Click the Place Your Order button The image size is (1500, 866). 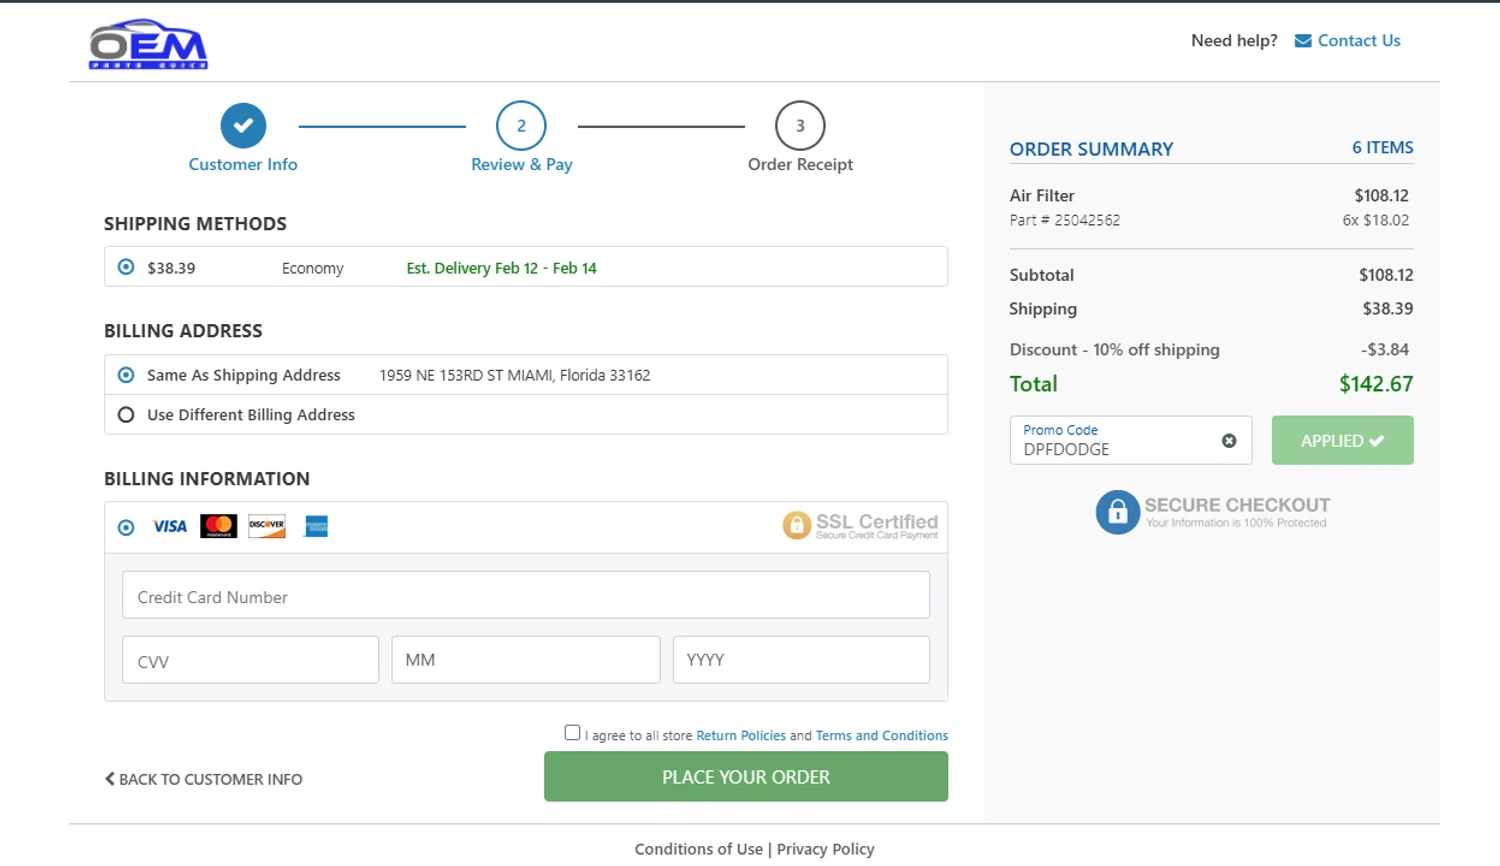[x=746, y=777]
